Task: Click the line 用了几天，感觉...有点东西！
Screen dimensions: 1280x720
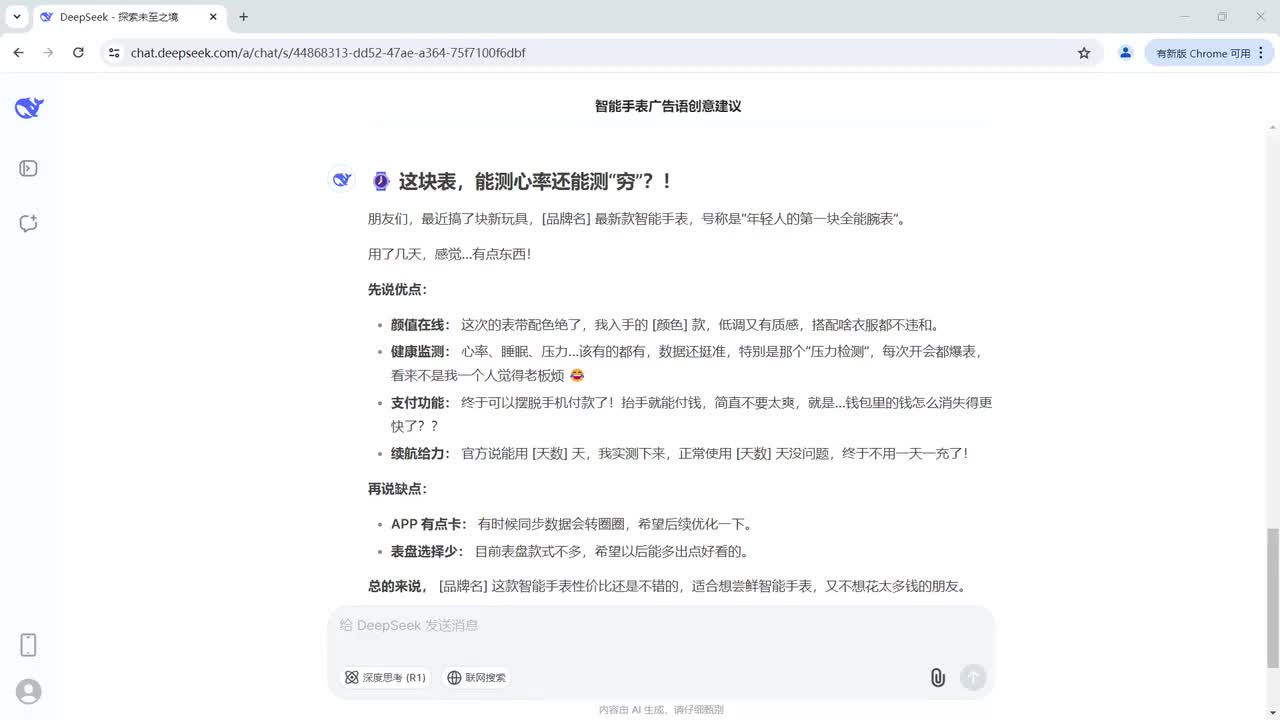Action: click(x=450, y=254)
